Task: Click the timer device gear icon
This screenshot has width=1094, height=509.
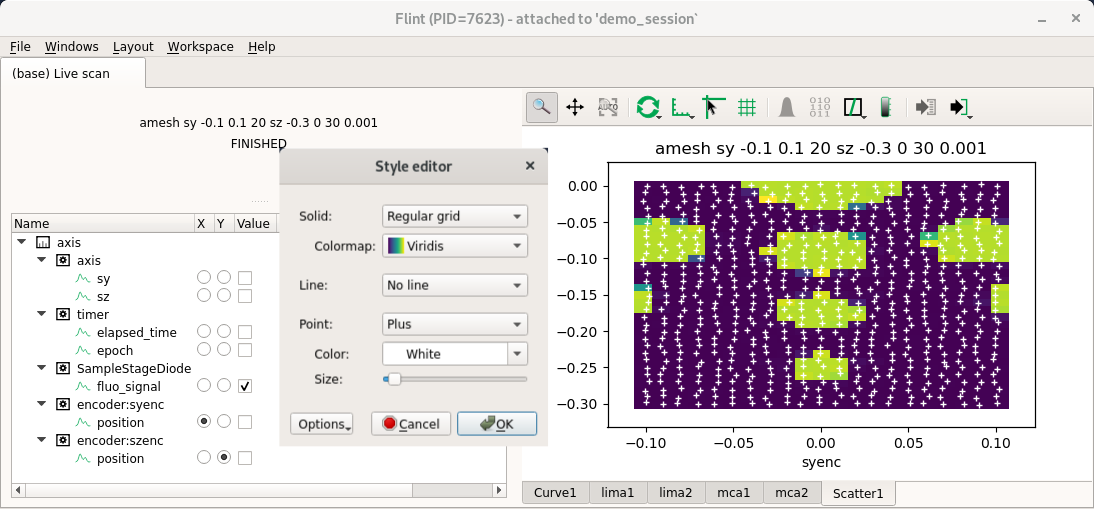Action: click(x=63, y=314)
